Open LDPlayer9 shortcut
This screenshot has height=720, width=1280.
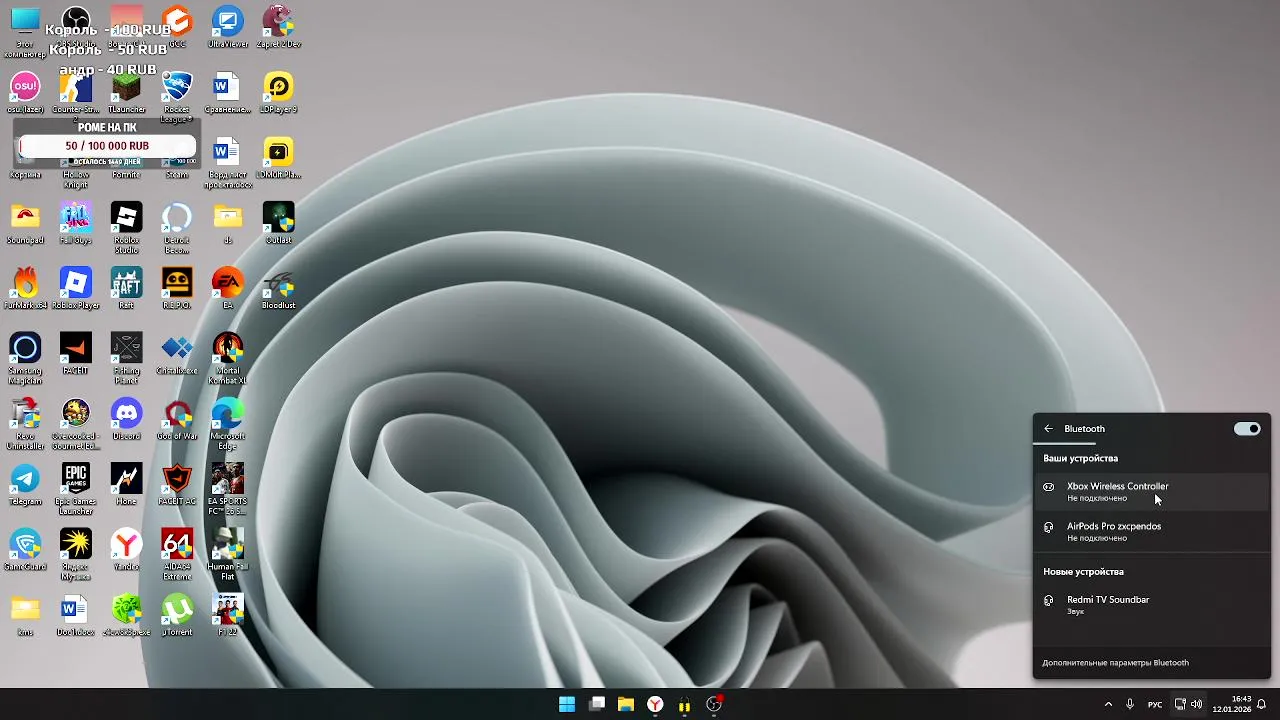pyautogui.click(x=278, y=92)
